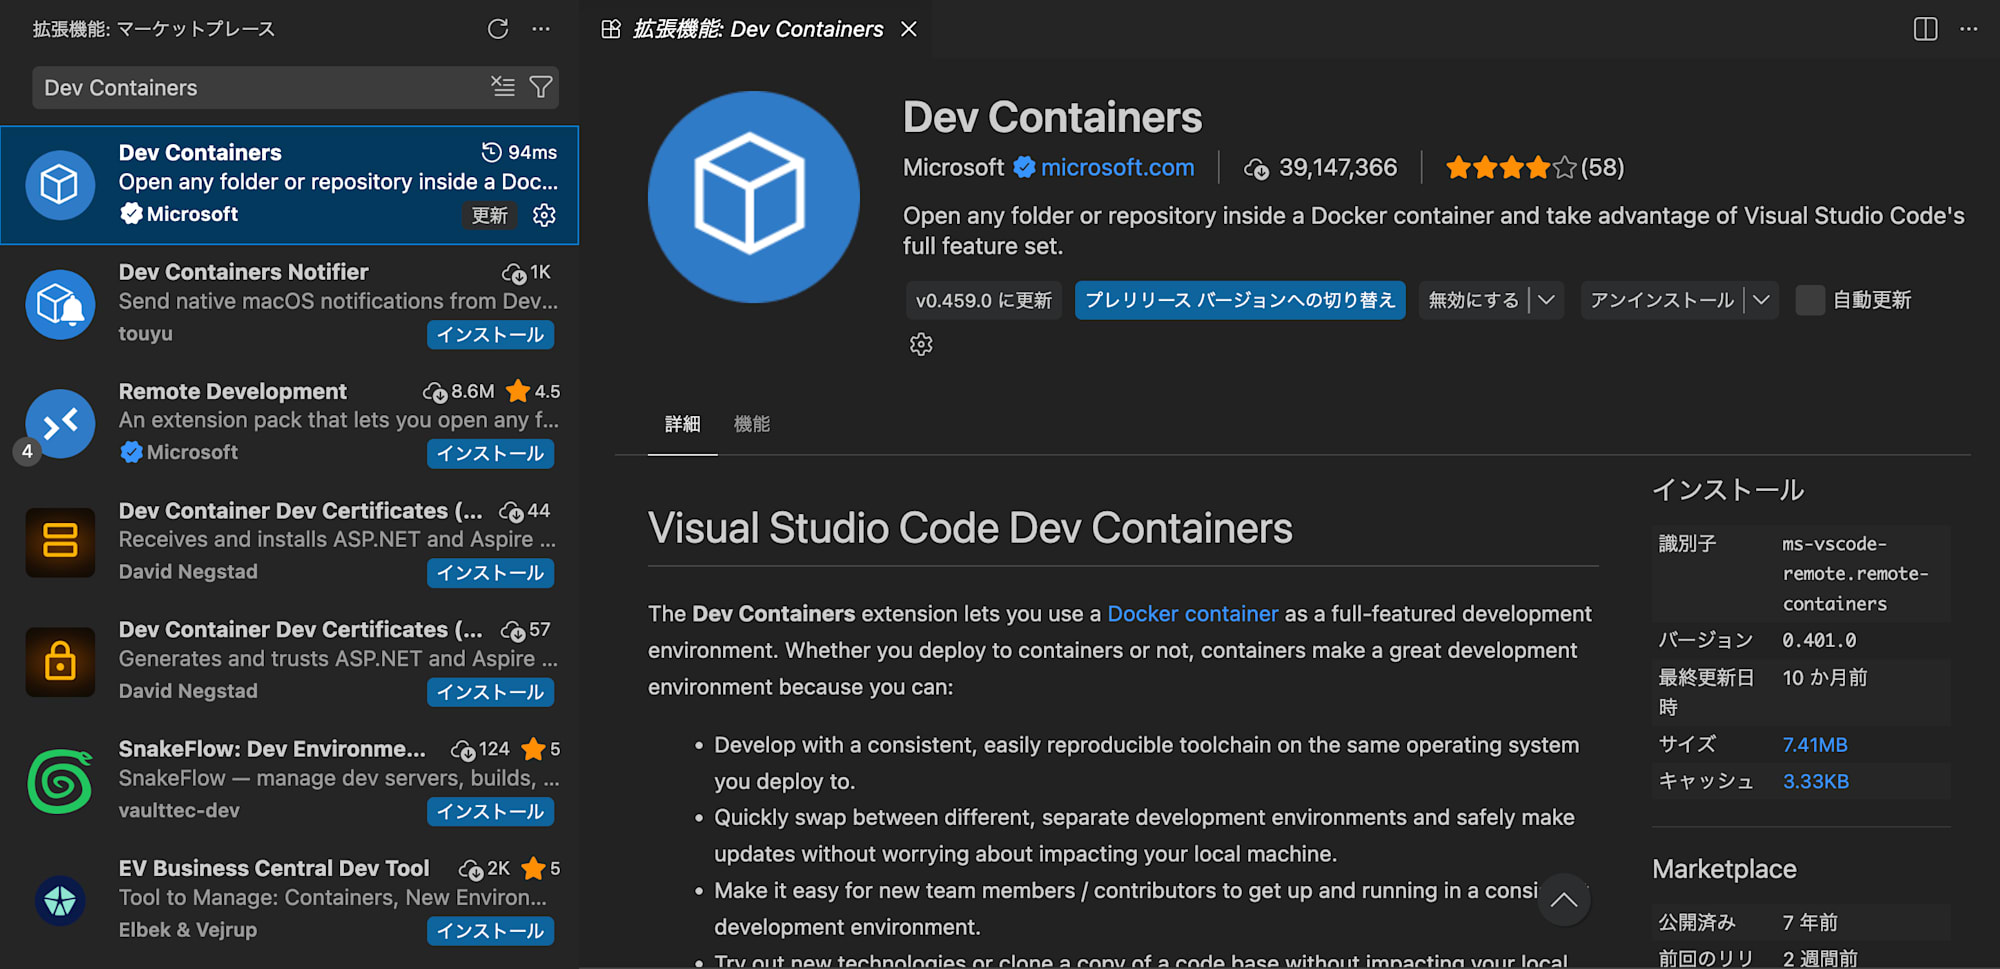The width and height of the screenshot is (2000, 969).
Task: Refresh the extensions marketplace list
Action: coord(498,29)
